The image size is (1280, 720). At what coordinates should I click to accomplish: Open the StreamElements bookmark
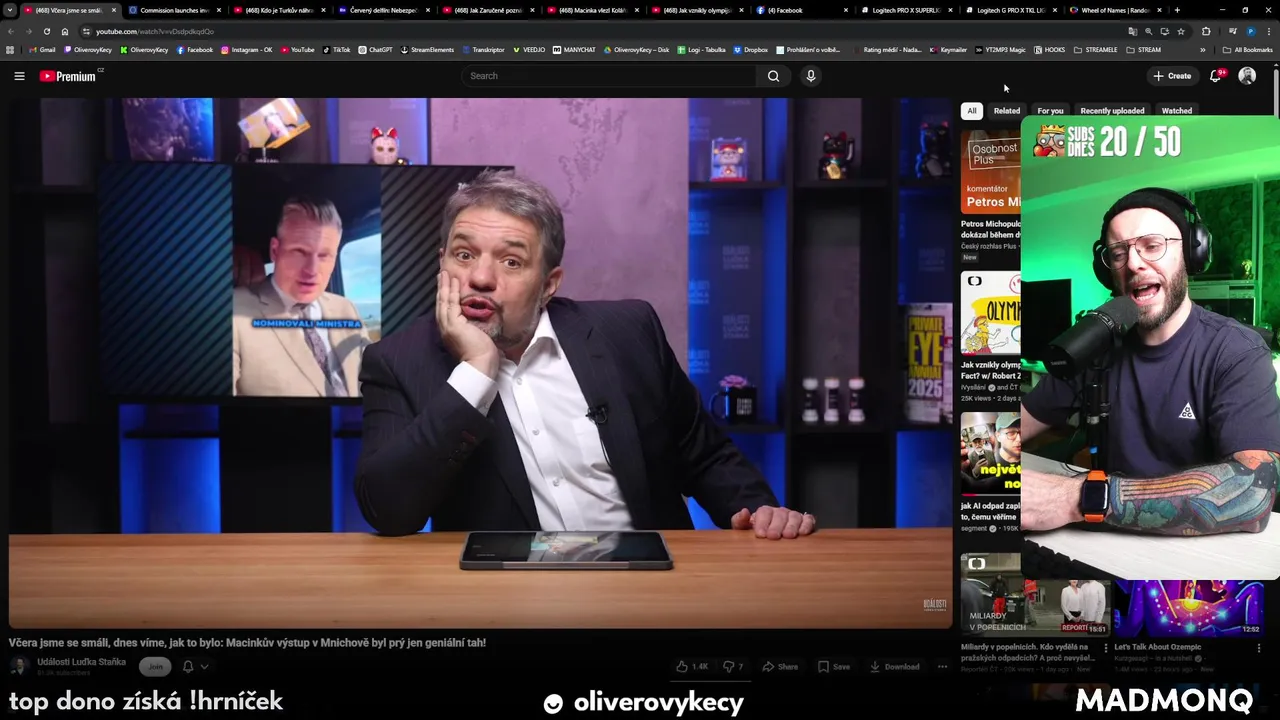tap(427, 50)
